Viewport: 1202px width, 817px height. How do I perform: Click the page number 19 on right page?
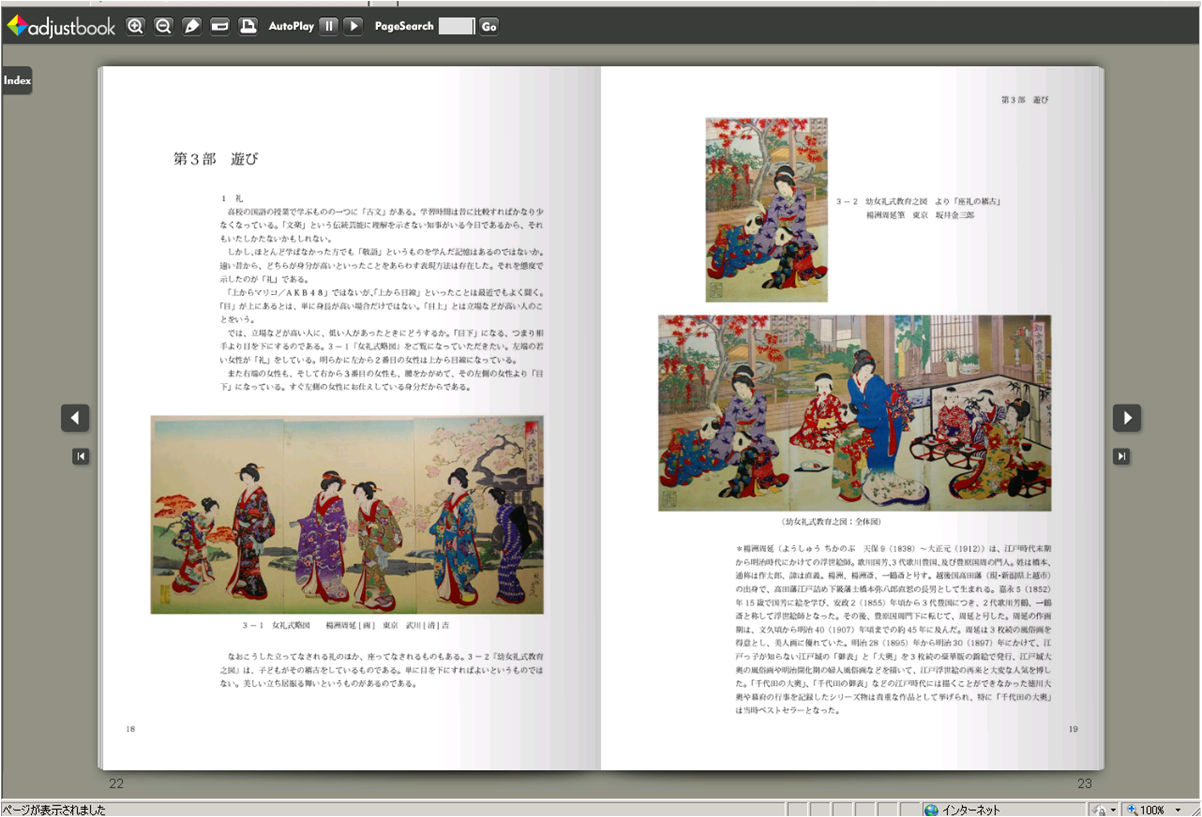(1073, 729)
